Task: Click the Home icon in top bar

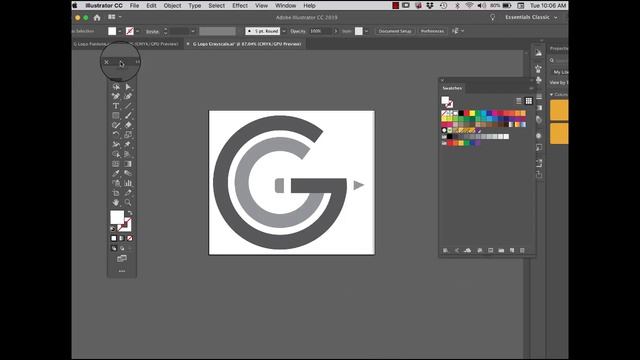Action: coord(97,18)
